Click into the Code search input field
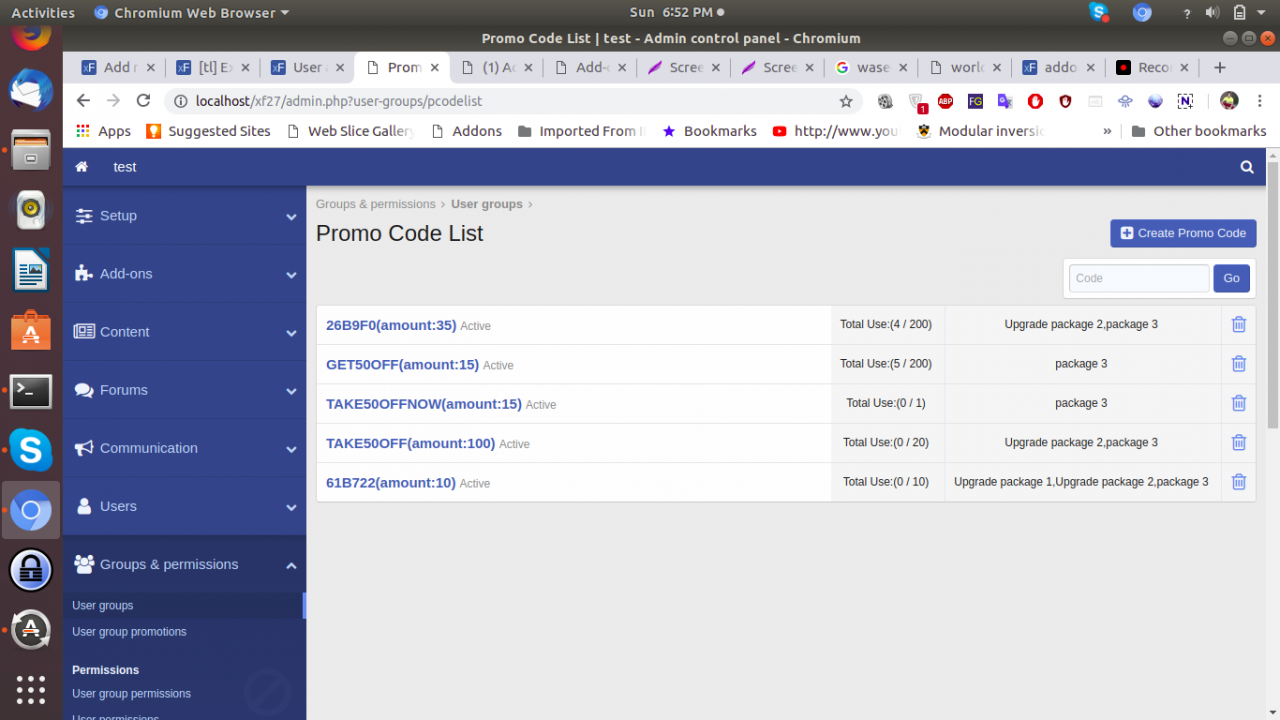This screenshot has width=1280, height=720. pyautogui.click(x=1138, y=278)
